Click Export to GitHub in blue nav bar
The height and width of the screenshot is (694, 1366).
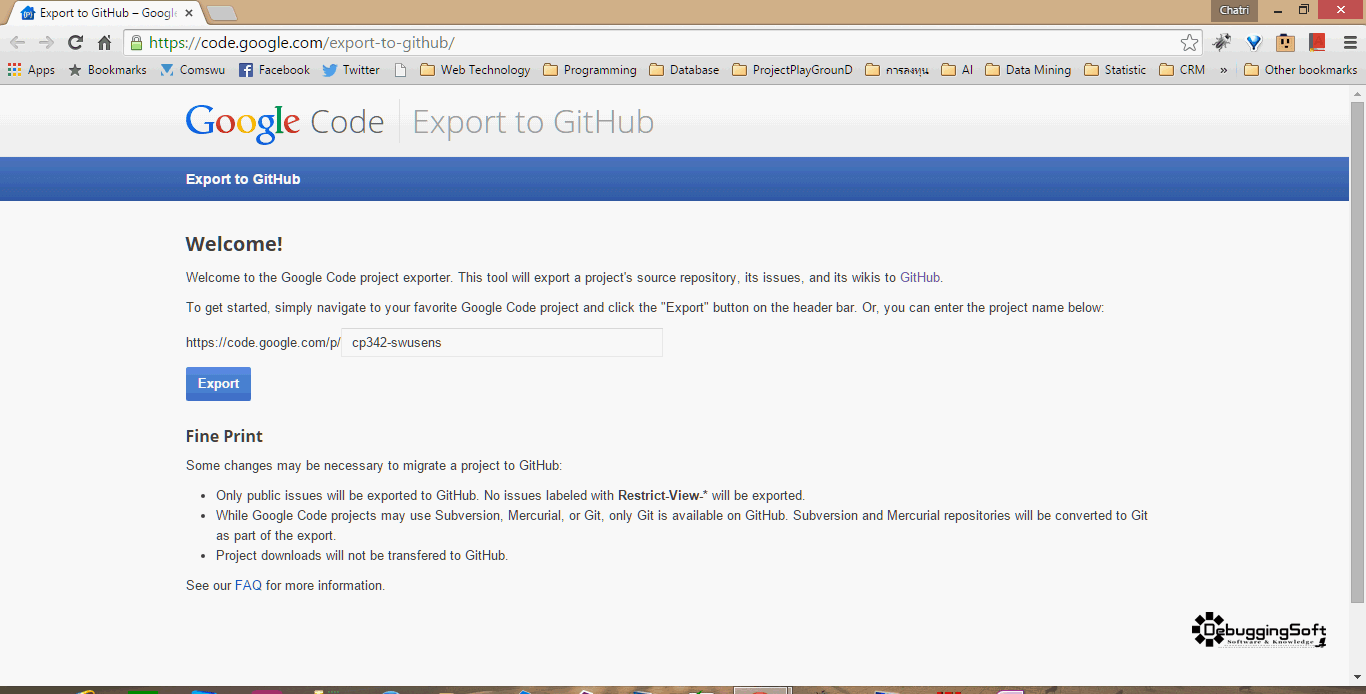coord(243,179)
